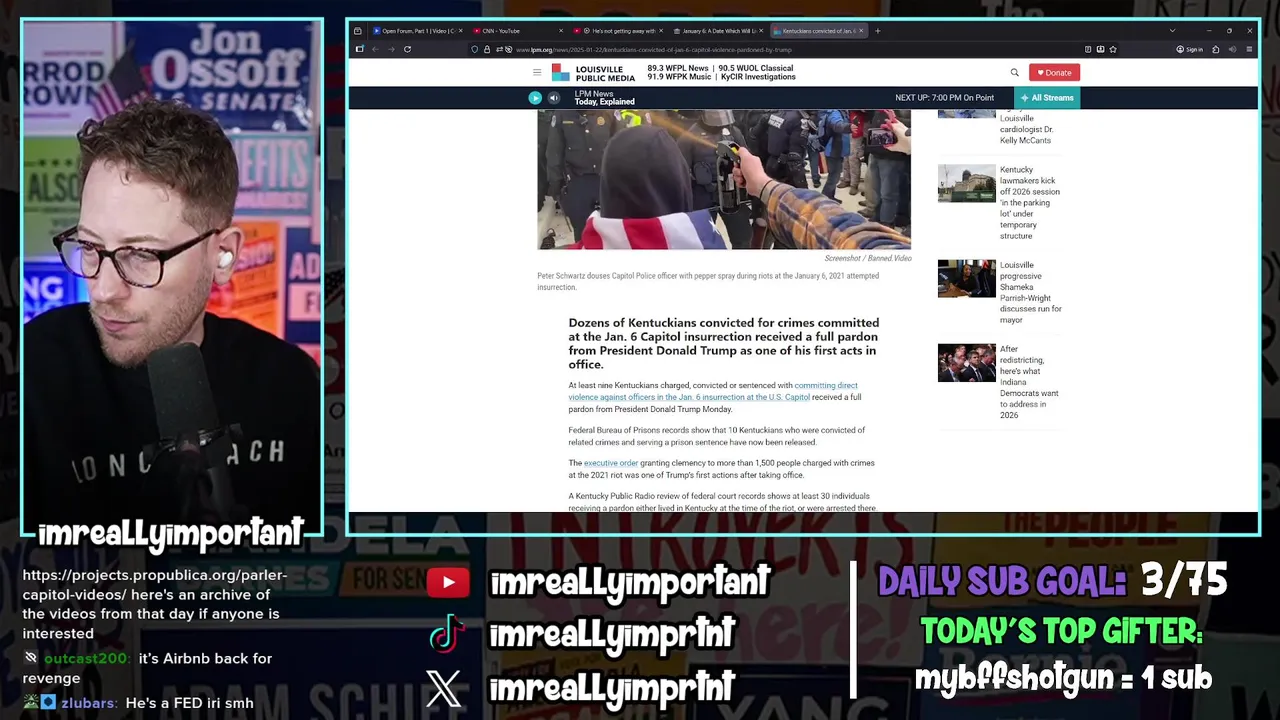Close the CNN - YouTube tab
Image resolution: width=1280 pixels, height=720 pixels.
pyautogui.click(x=560, y=31)
